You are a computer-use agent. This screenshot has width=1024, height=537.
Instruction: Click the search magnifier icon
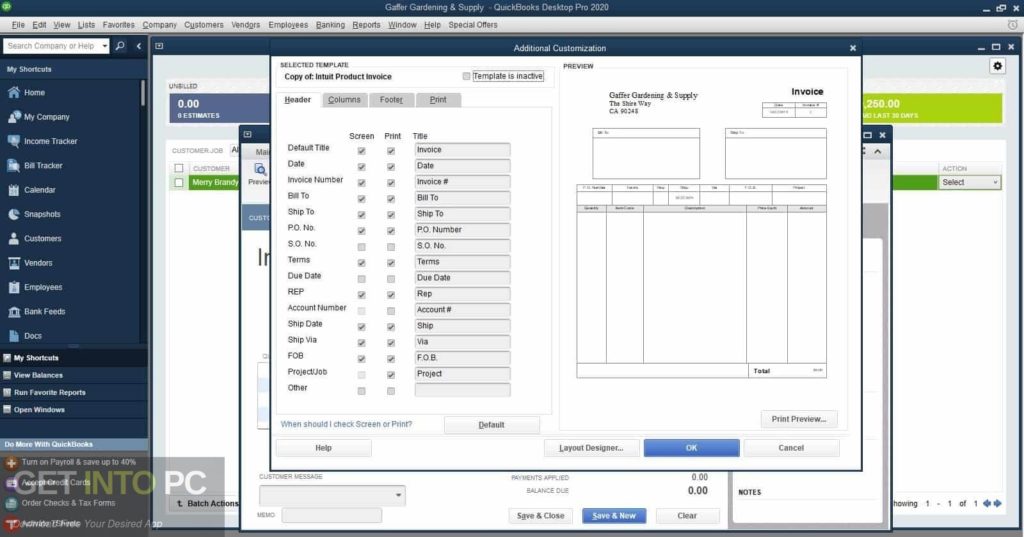(120, 46)
